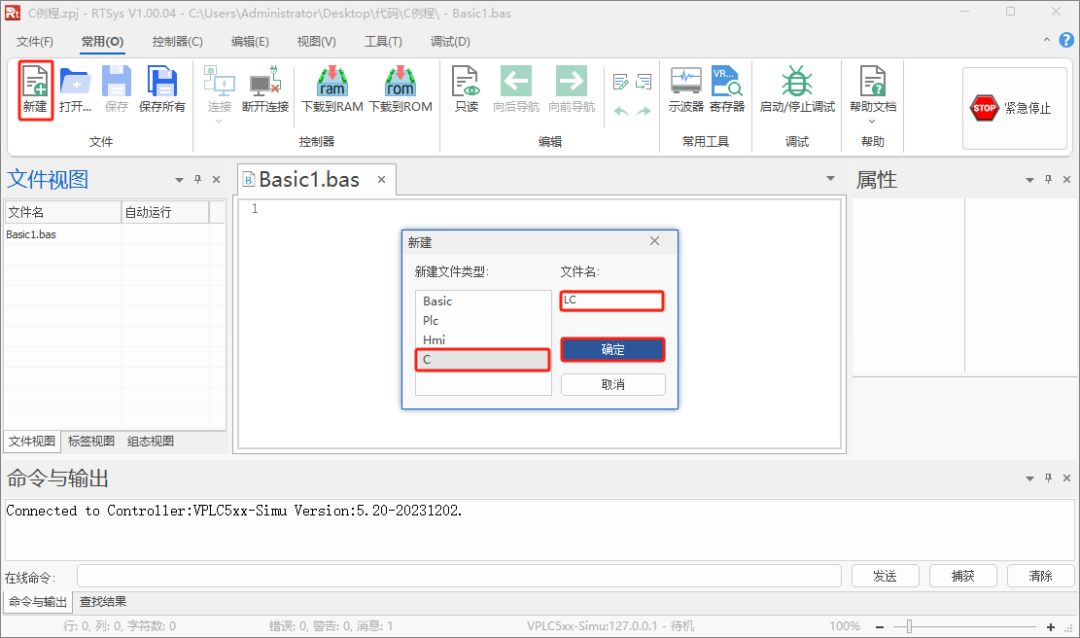This screenshot has width=1080, height=638.
Task: Click the 保存 save icon
Action: point(116,81)
